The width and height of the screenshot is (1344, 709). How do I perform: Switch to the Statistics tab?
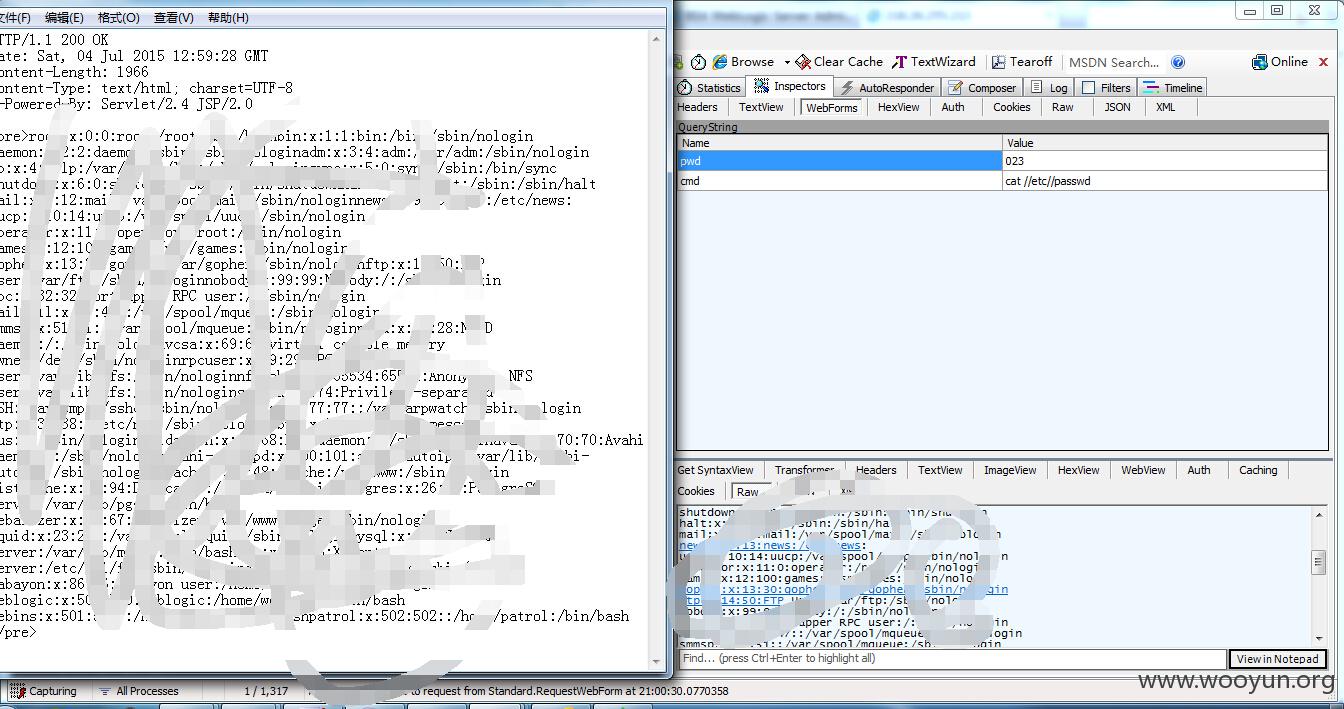click(710, 87)
